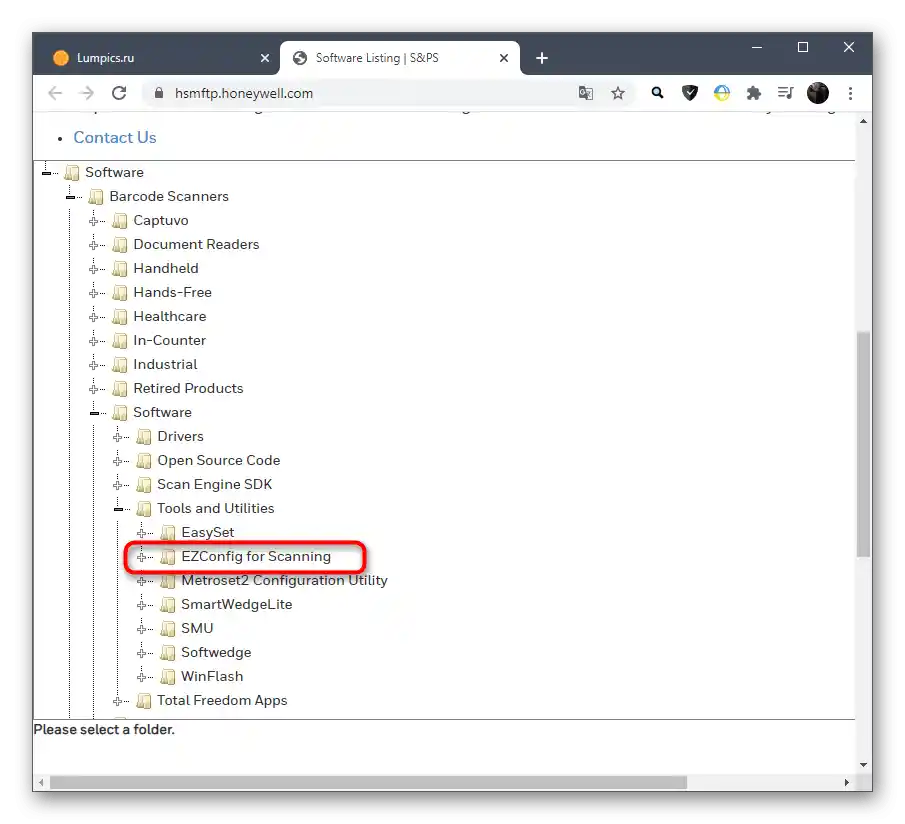Expand the Captuvo folder
Viewport: 905px width, 824px height.
[x=94, y=221]
